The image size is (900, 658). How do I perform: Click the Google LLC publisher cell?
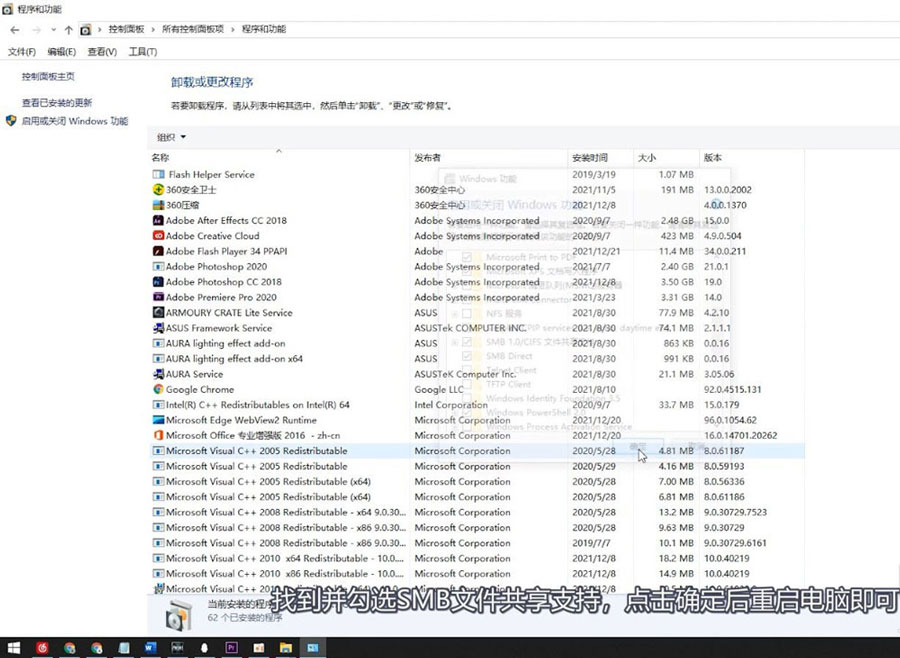[x=439, y=389]
